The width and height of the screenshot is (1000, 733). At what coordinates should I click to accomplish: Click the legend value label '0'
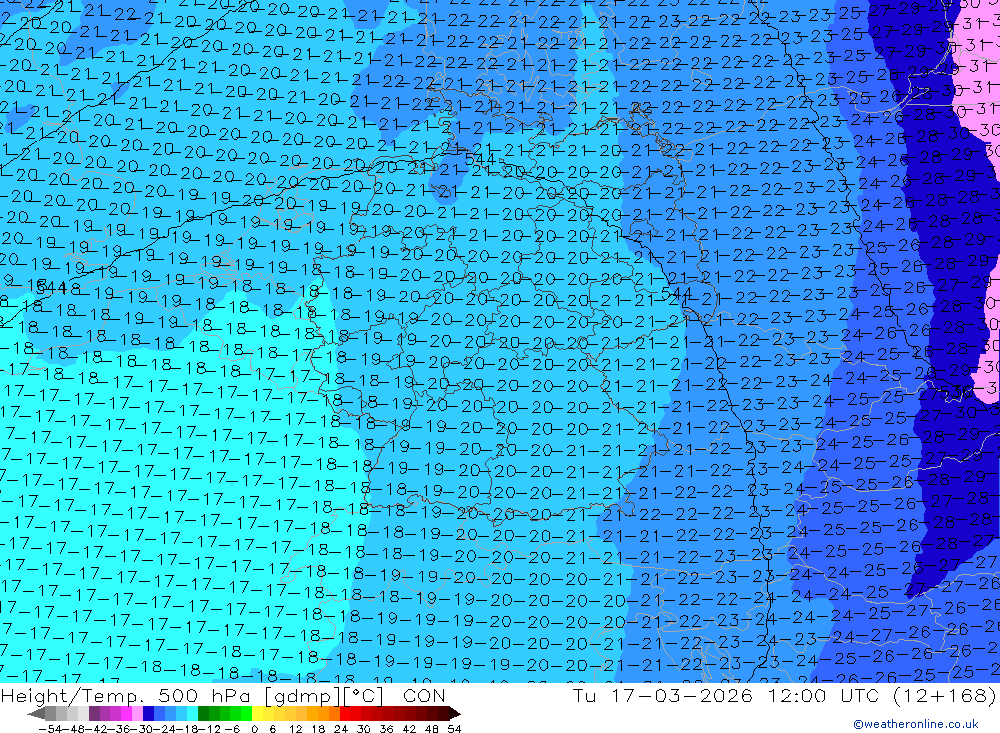click(x=254, y=729)
